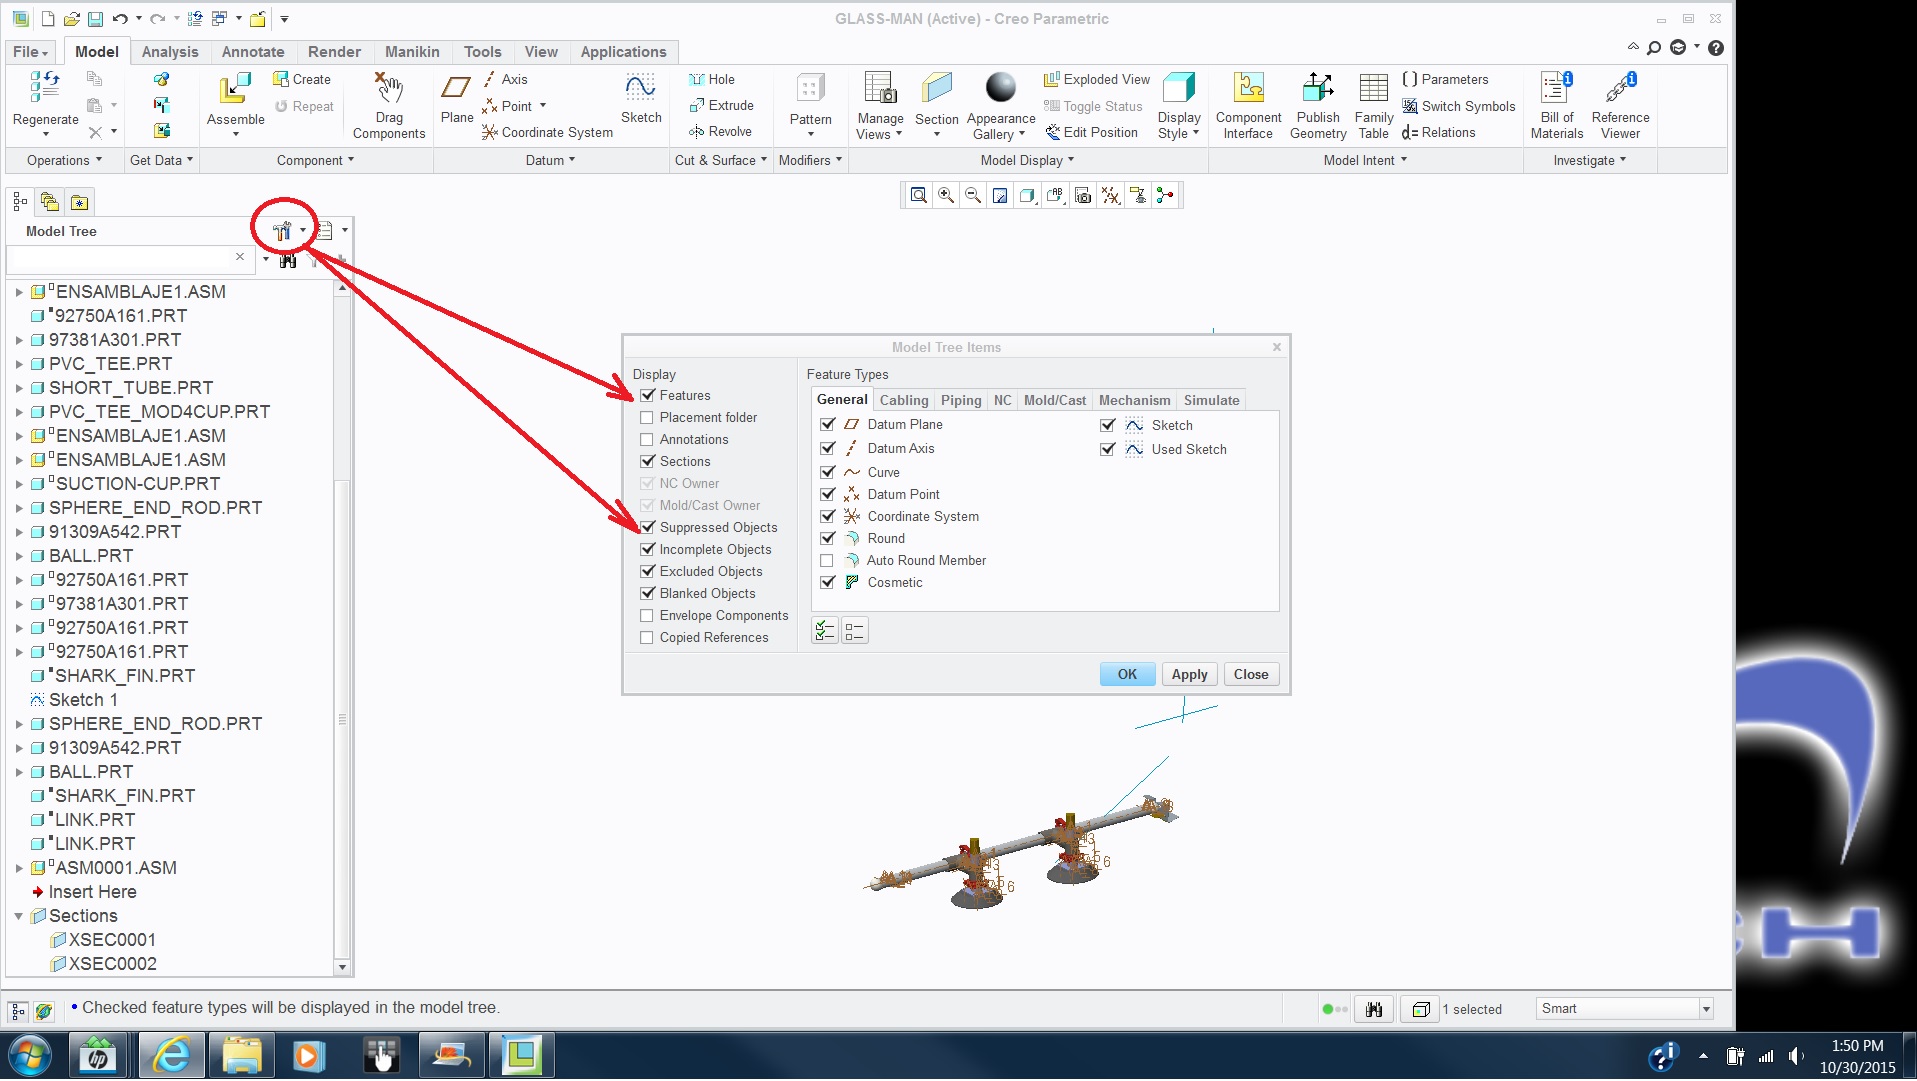Click the Pattern tool icon
This screenshot has width=1917, height=1081.
click(810, 88)
